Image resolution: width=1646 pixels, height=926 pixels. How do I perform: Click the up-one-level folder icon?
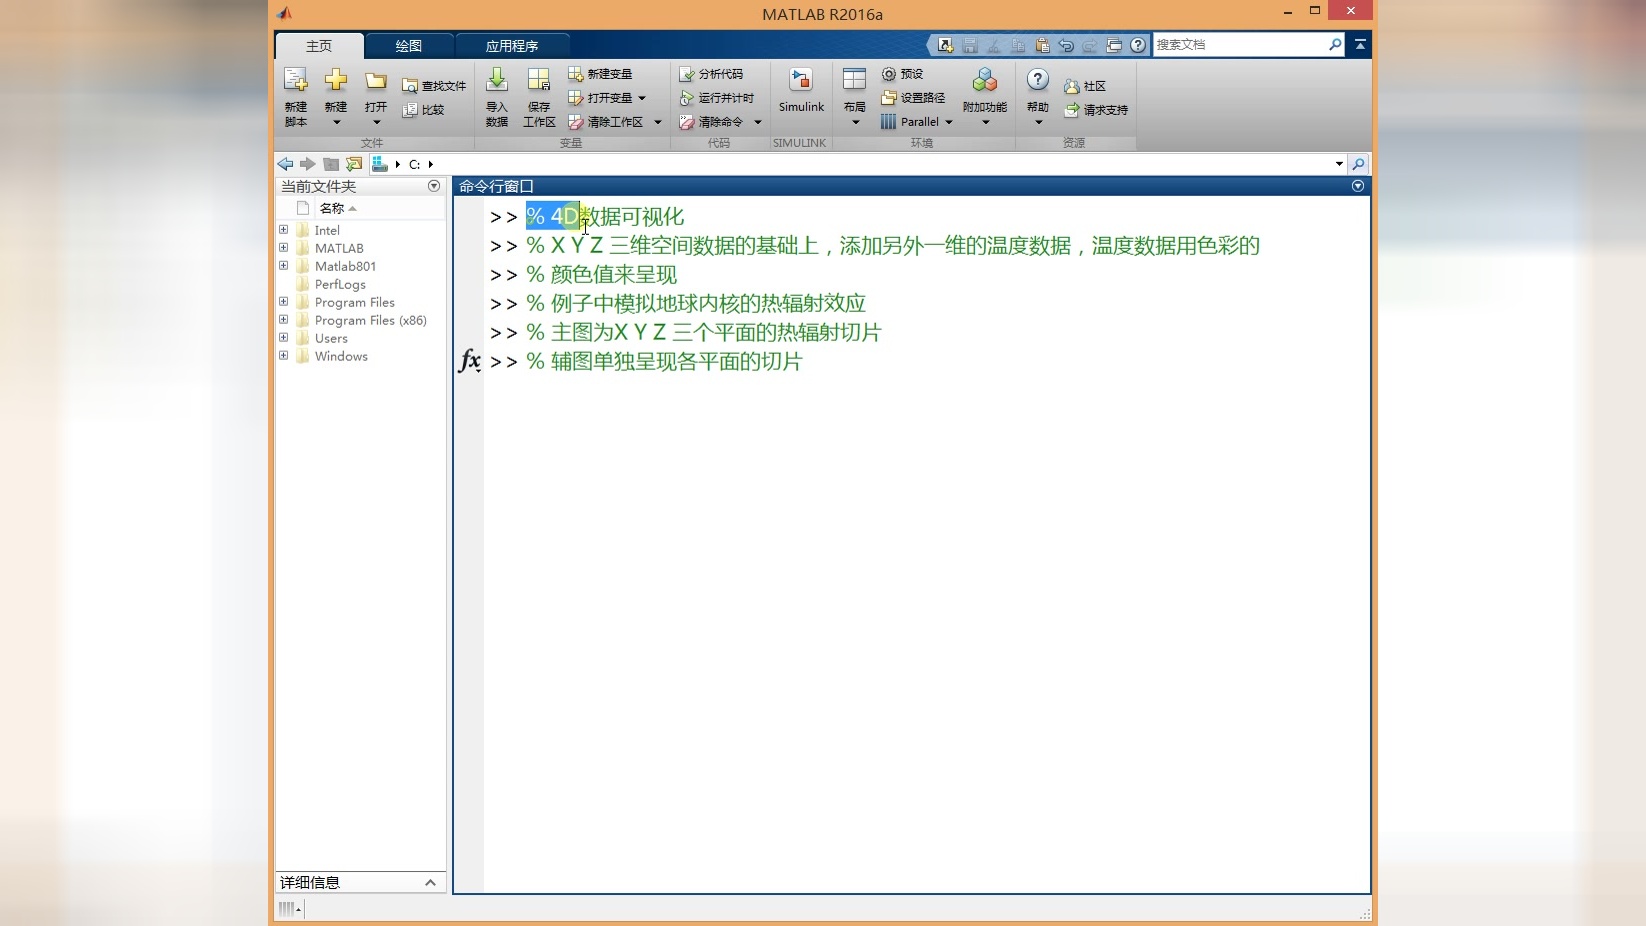coord(331,164)
